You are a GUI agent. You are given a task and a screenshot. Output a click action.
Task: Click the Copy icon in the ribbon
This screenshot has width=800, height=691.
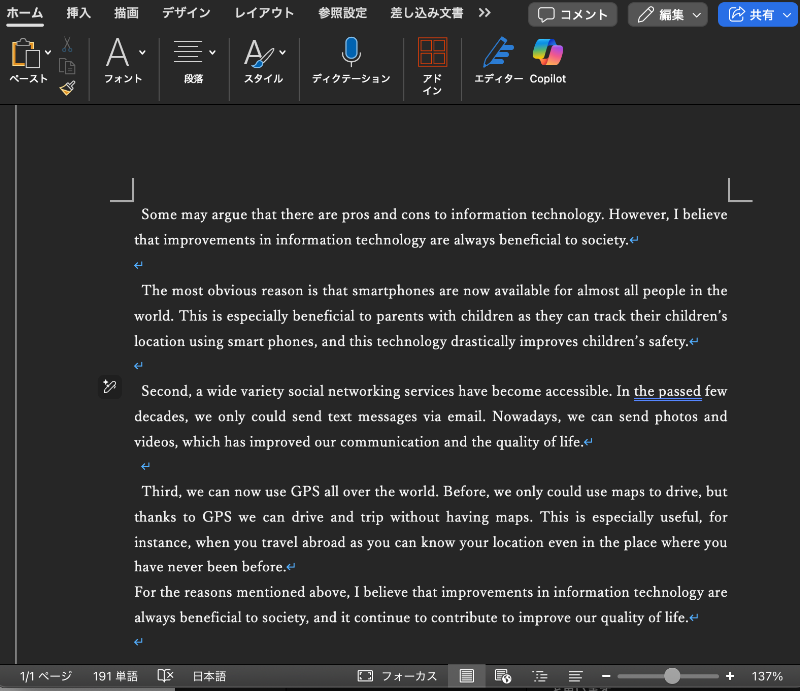coord(67,66)
